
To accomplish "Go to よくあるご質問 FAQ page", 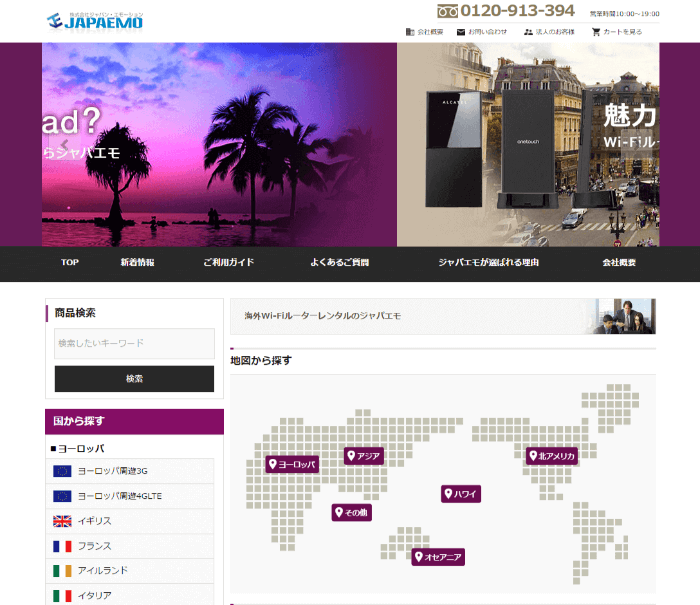I will click(339, 263).
